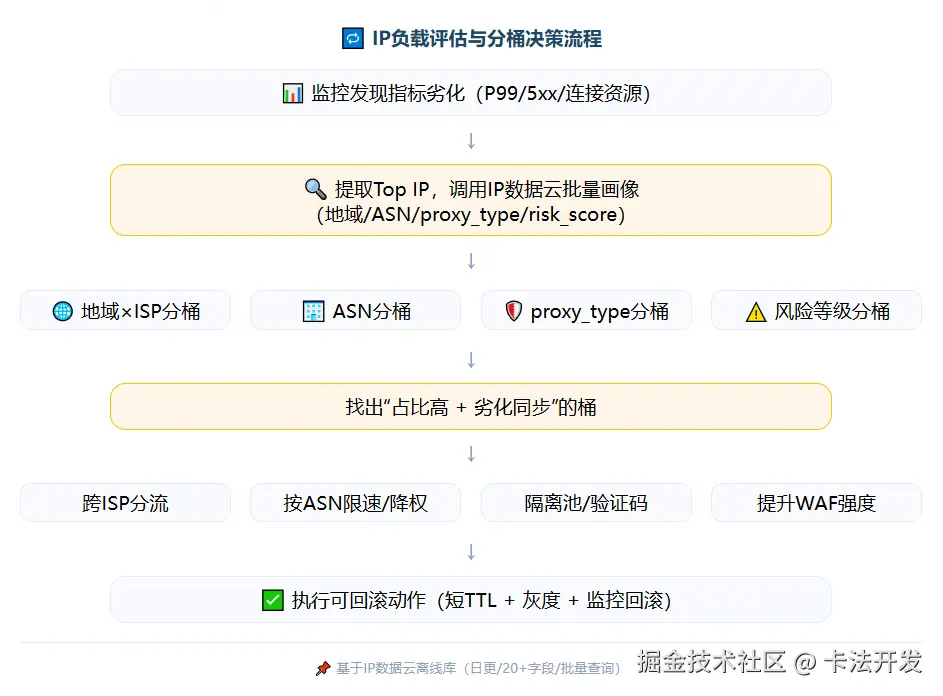Select the 隔离池/验证码 action box
The image size is (943, 696).
coord(586,503)
